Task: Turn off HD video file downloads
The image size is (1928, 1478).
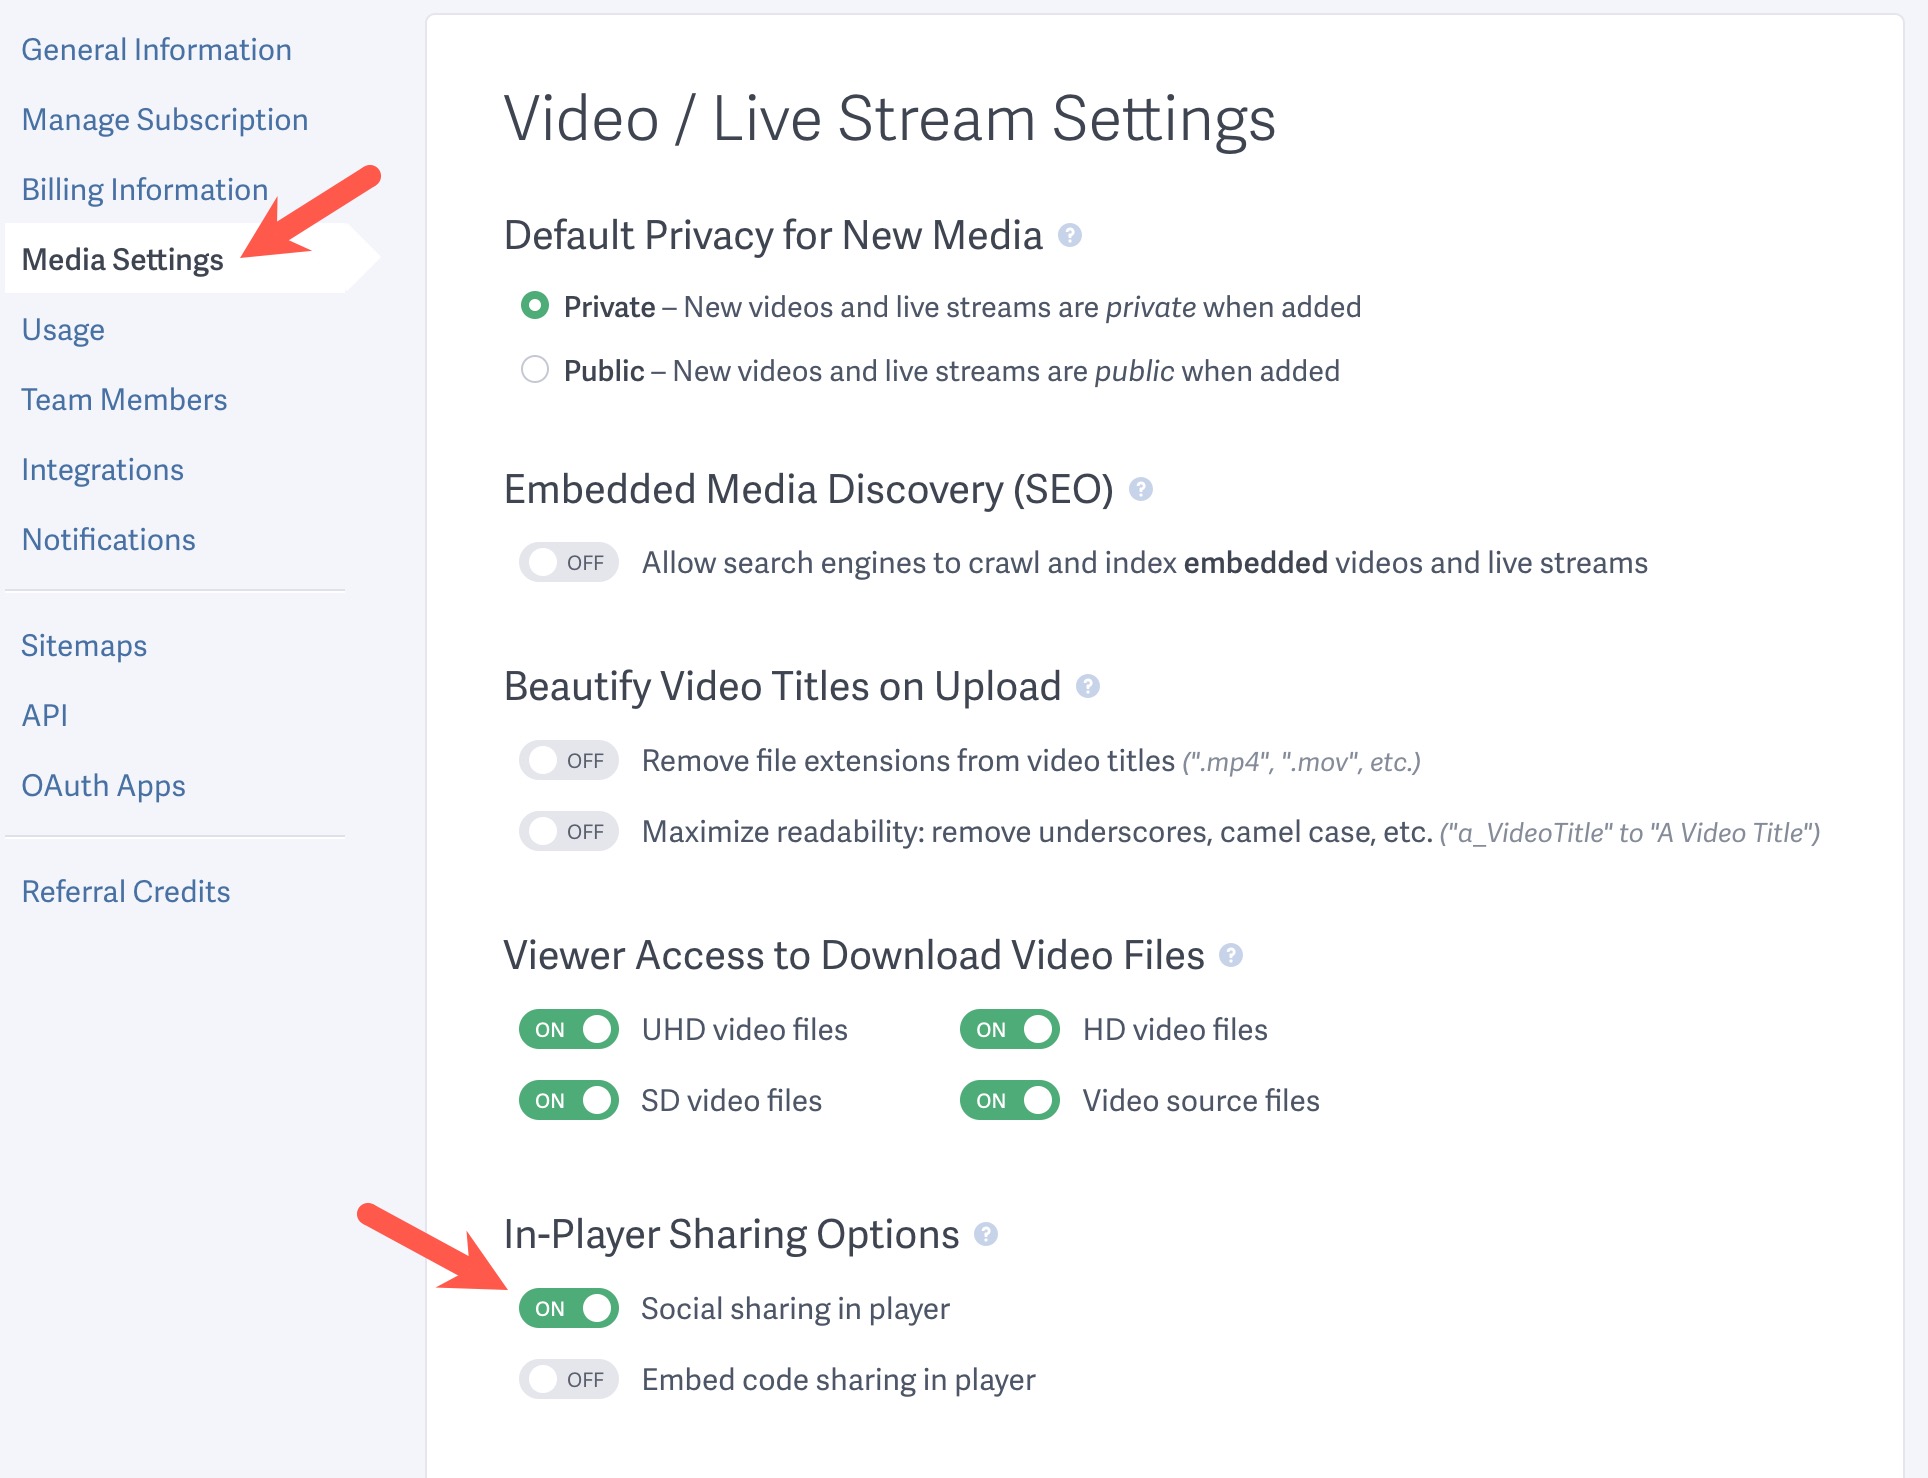Action: 1010,1029
